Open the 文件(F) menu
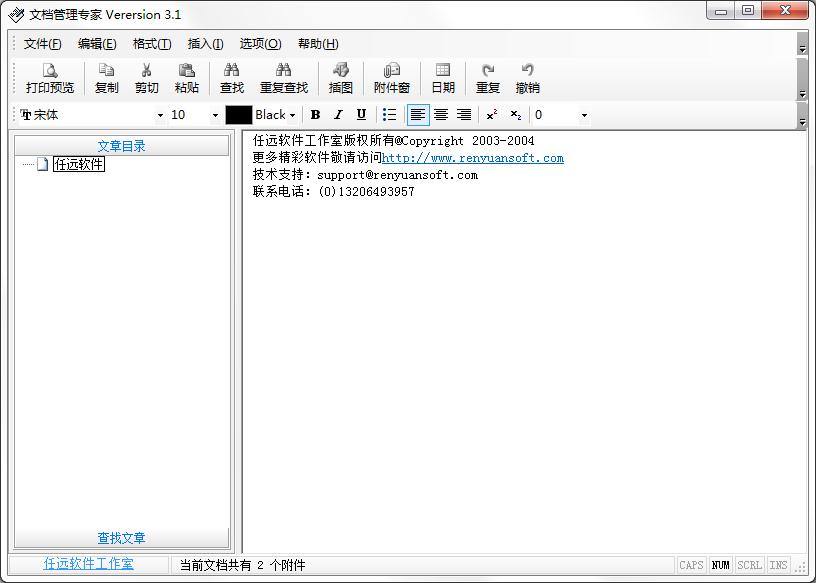 click(42, 44)
